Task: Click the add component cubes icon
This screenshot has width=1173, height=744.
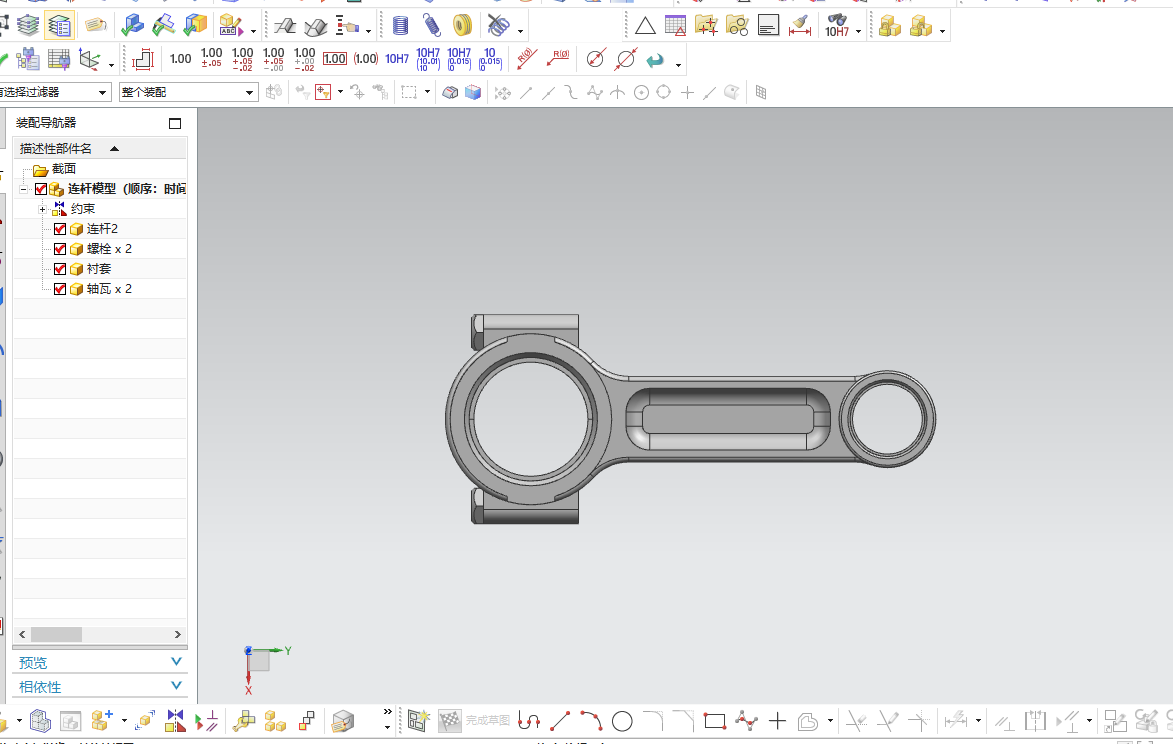Action: [x=102, y=721]
